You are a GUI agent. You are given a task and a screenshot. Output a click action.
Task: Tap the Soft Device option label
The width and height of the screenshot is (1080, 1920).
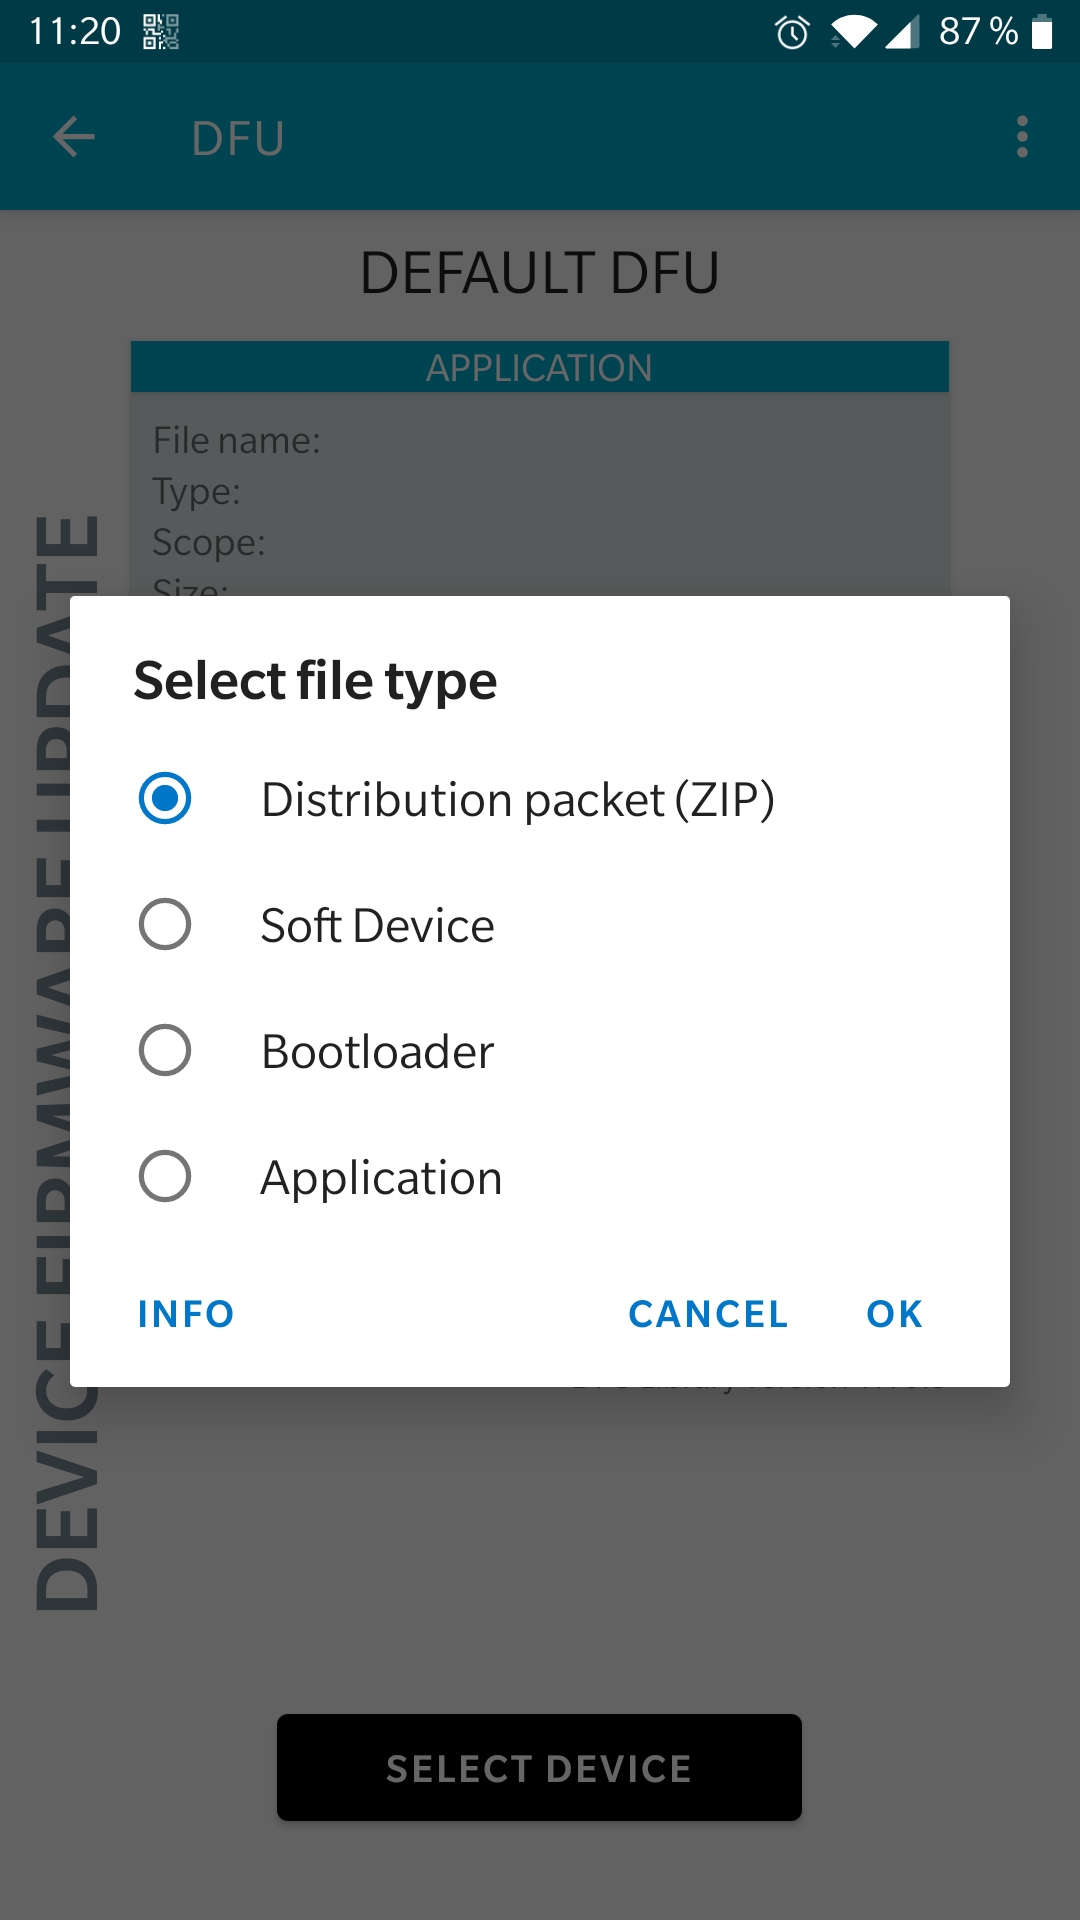pos(378,925)
